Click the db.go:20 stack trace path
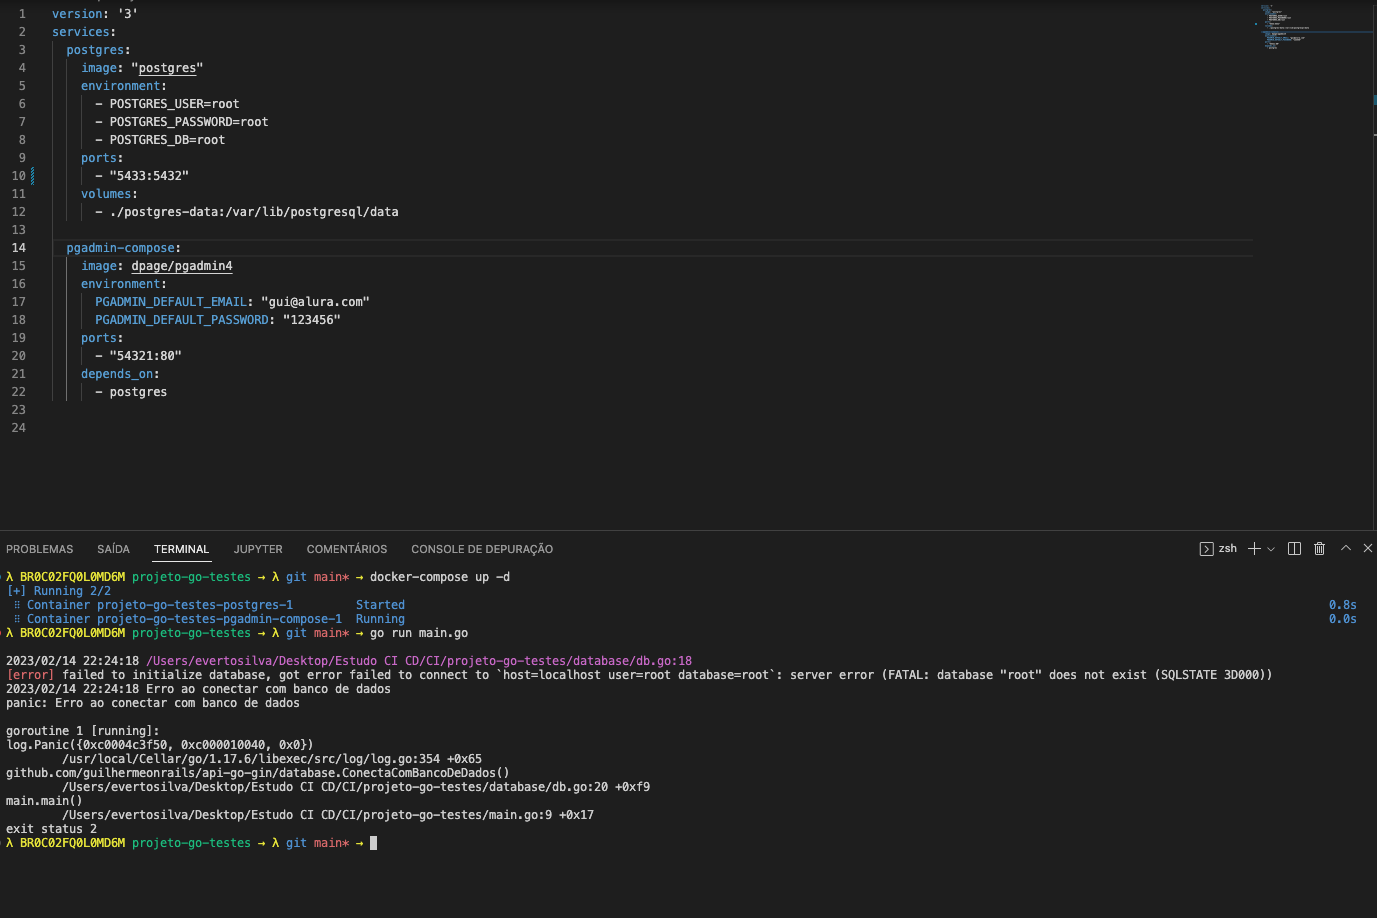Viewport: 1377px width, 918px height. pos(356,787)
